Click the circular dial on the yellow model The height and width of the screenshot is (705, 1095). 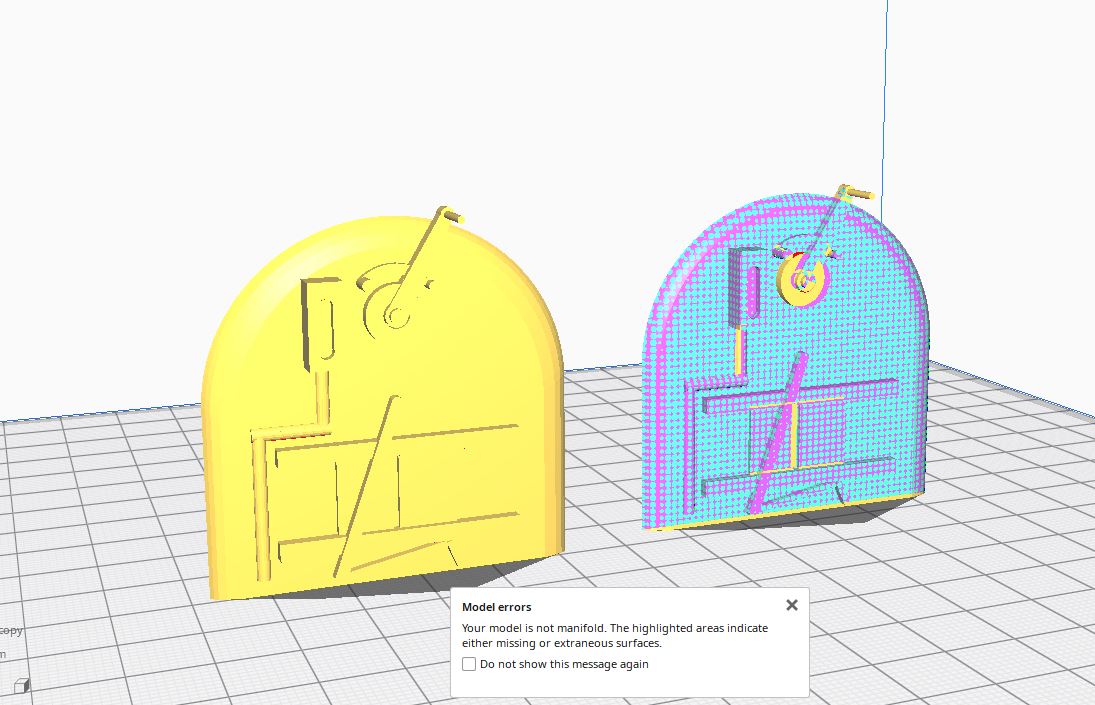coord(393,305)
